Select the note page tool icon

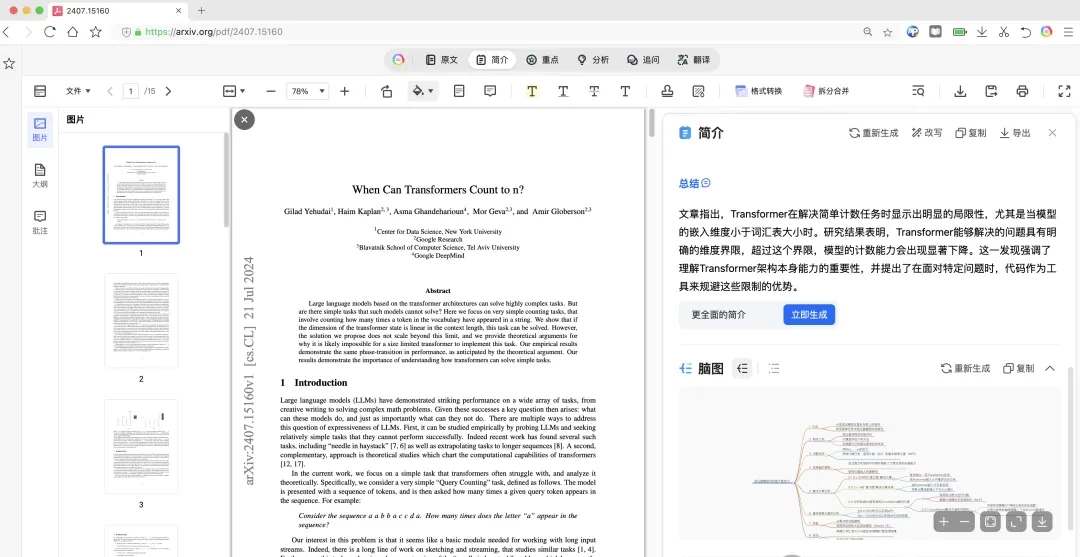click(459, 91)
